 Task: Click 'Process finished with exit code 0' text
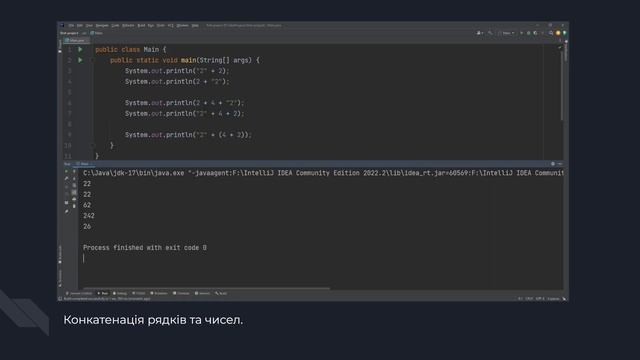pyautogui.click(x=144, y=247)
